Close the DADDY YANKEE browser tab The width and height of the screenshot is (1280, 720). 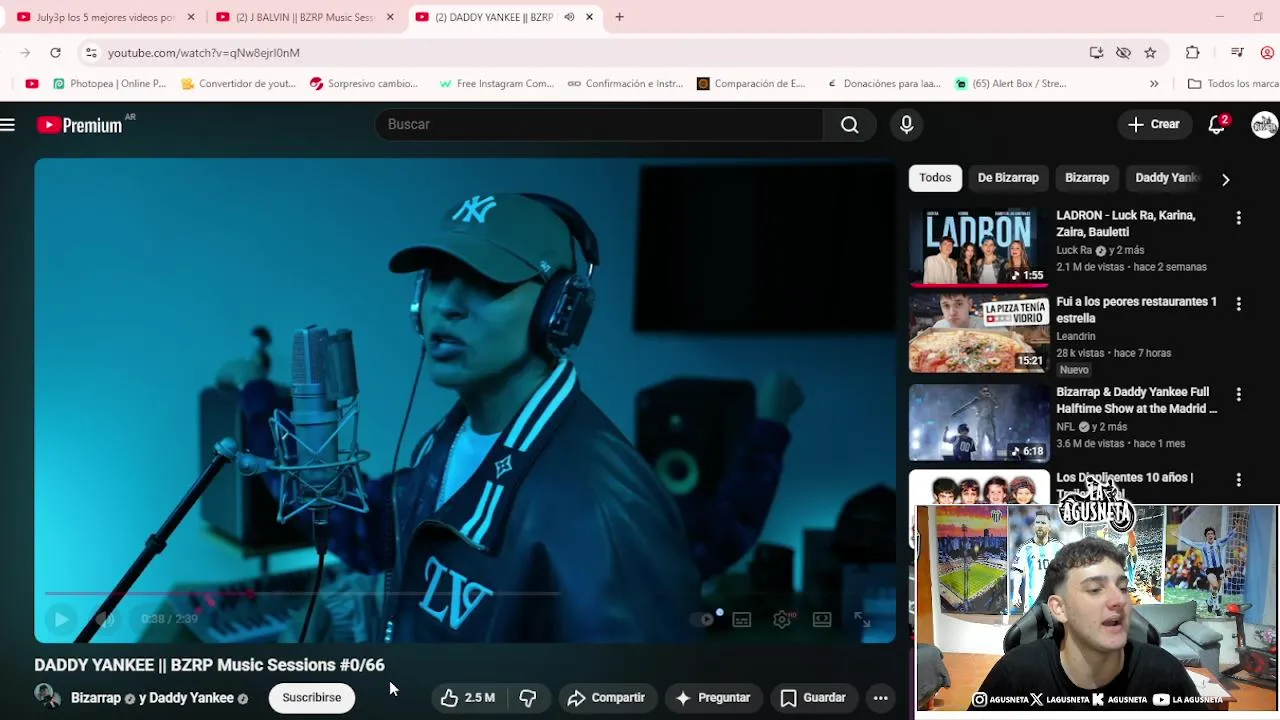[589, 17]
